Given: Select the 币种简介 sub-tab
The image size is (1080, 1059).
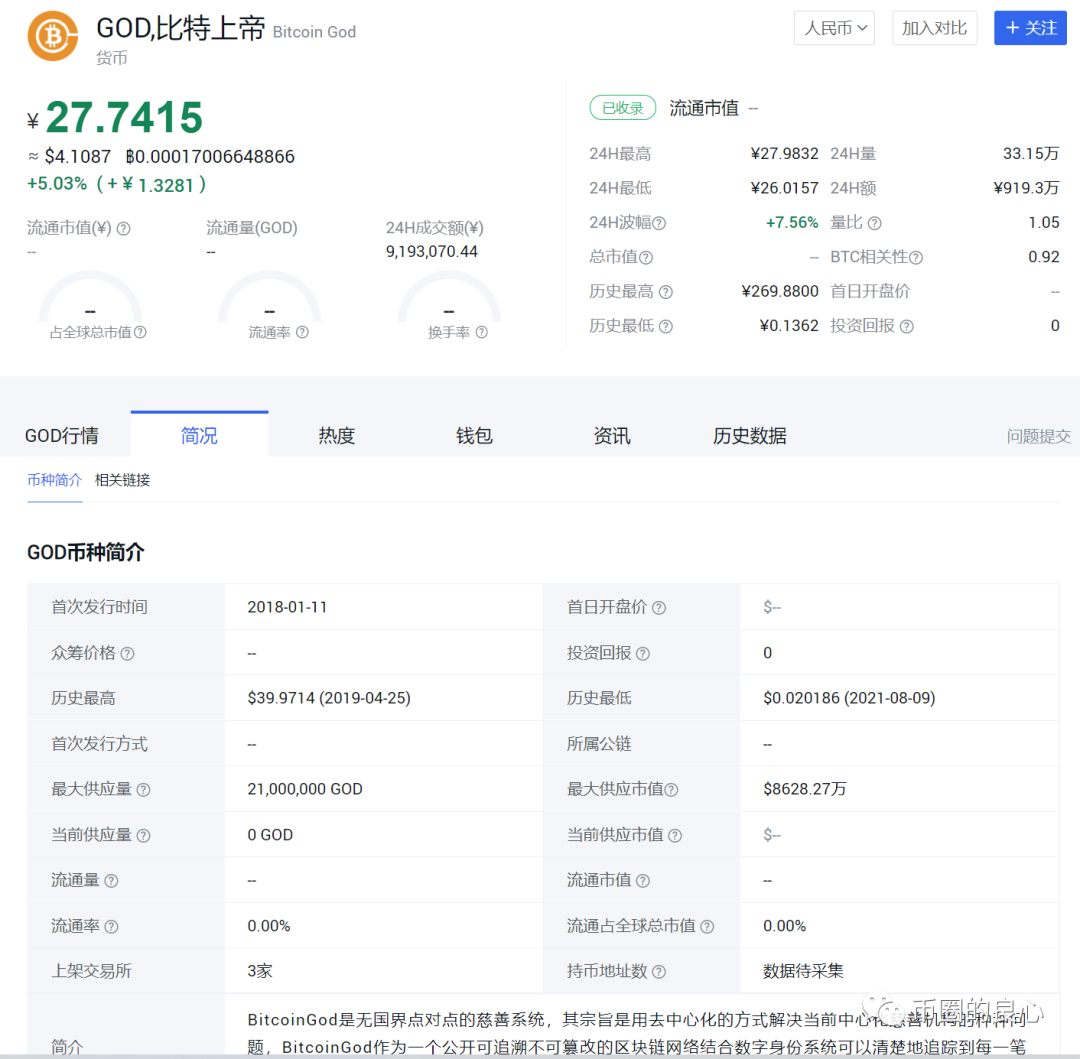Looking at the screenshot, I should 54,480.
